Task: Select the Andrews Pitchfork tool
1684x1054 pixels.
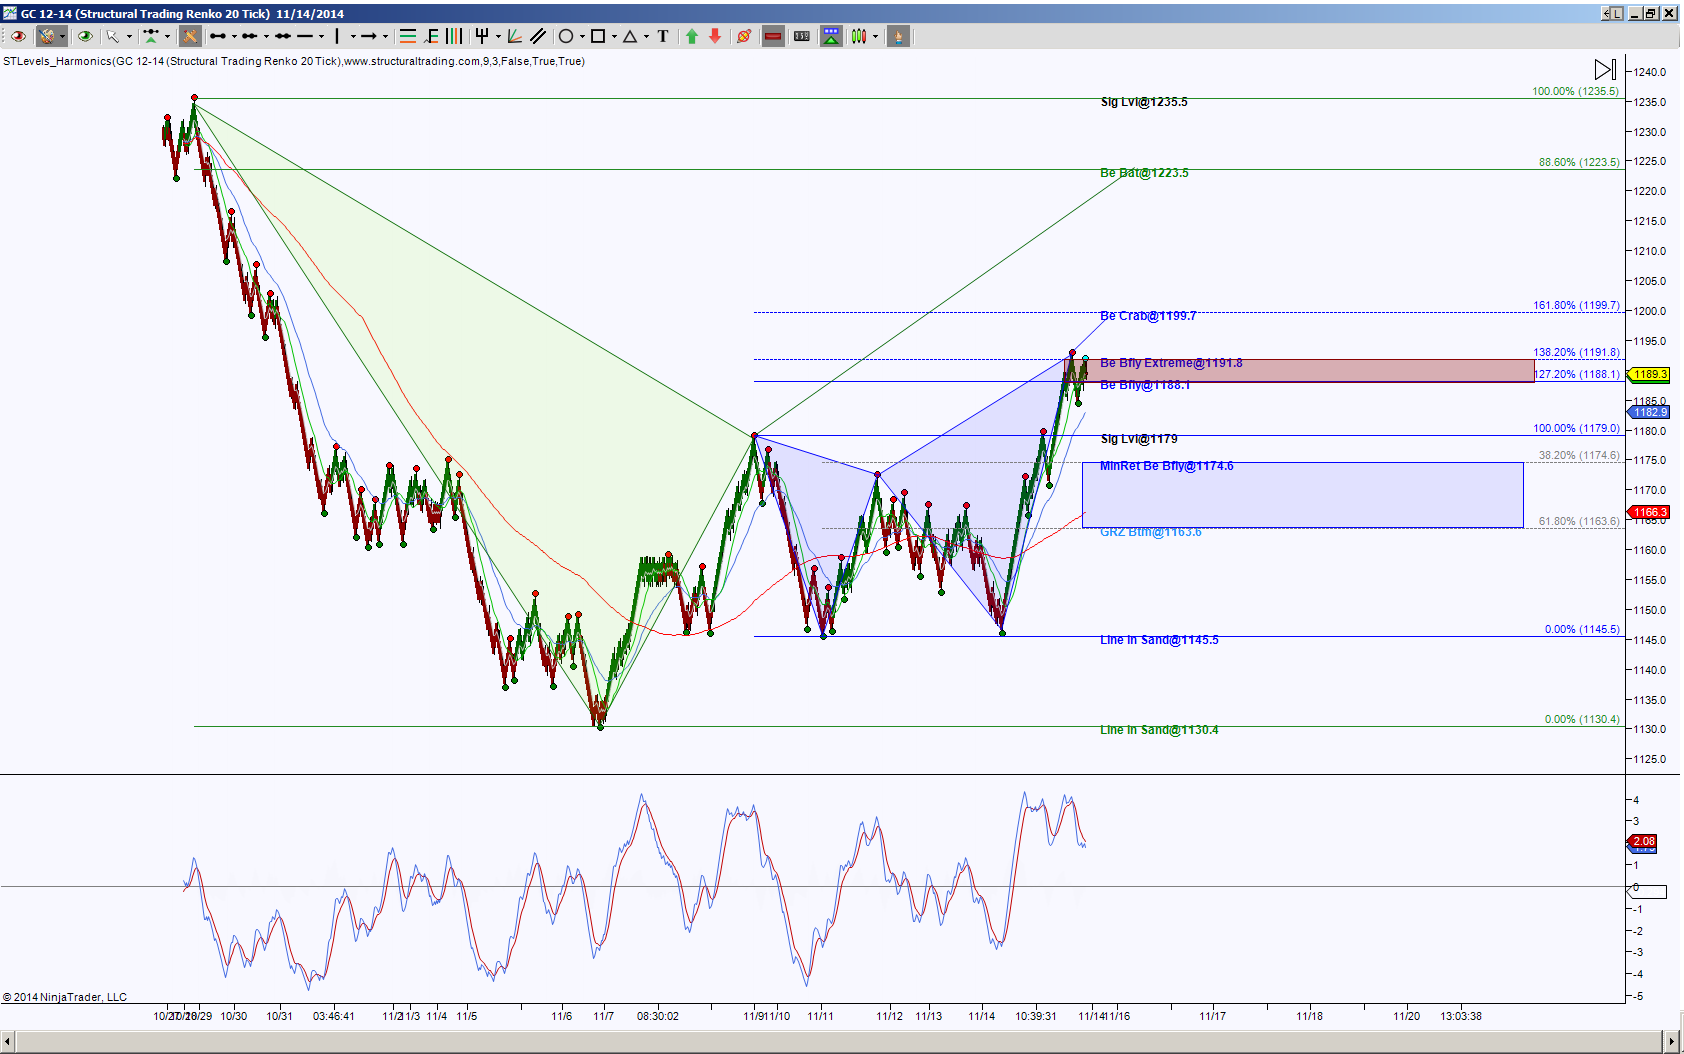Action: [481, 36]
